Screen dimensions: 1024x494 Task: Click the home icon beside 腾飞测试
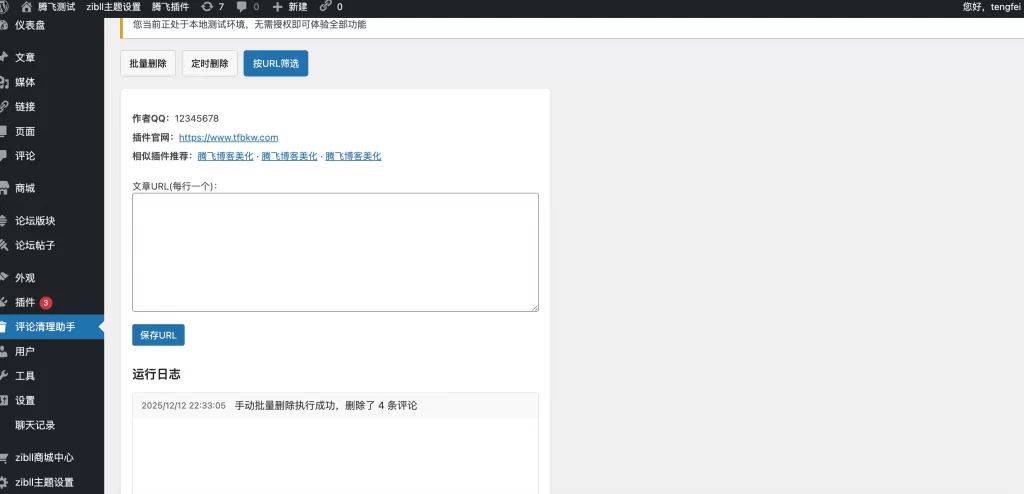(x=26, y=7)
